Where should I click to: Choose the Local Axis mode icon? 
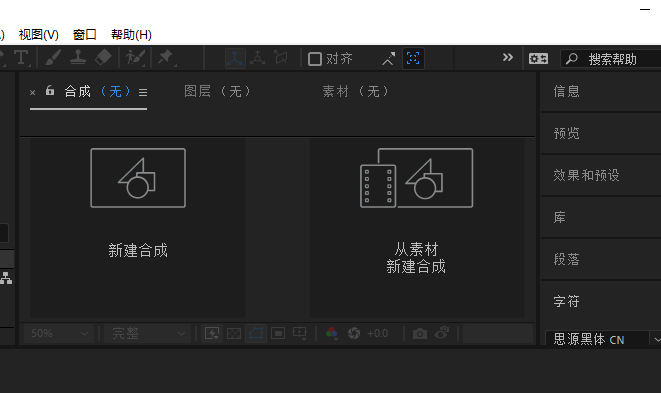(235, 58)
